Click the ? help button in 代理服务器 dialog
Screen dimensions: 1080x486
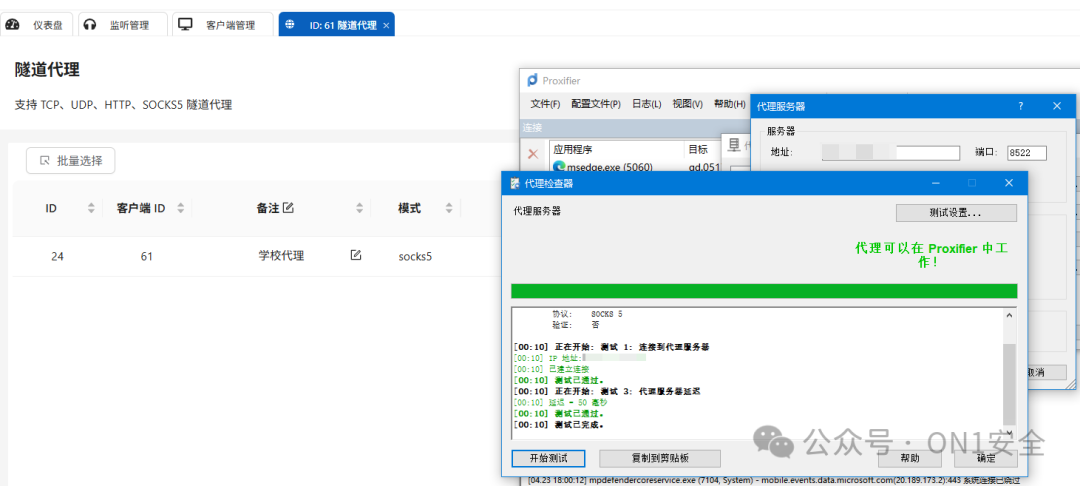tap(1021, 106)
